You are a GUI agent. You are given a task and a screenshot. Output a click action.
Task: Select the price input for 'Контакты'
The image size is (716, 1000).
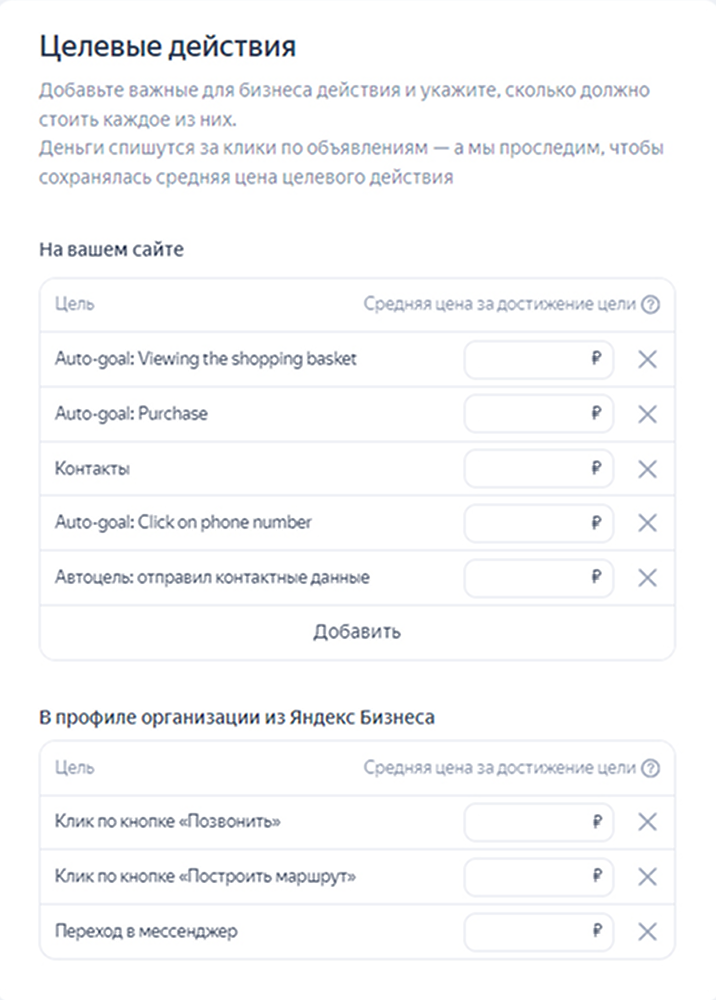pos(539,469)
